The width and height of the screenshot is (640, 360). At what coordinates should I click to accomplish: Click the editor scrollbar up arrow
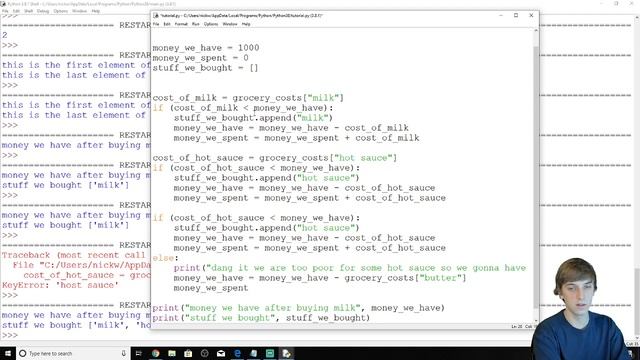(x=536, y=31)
